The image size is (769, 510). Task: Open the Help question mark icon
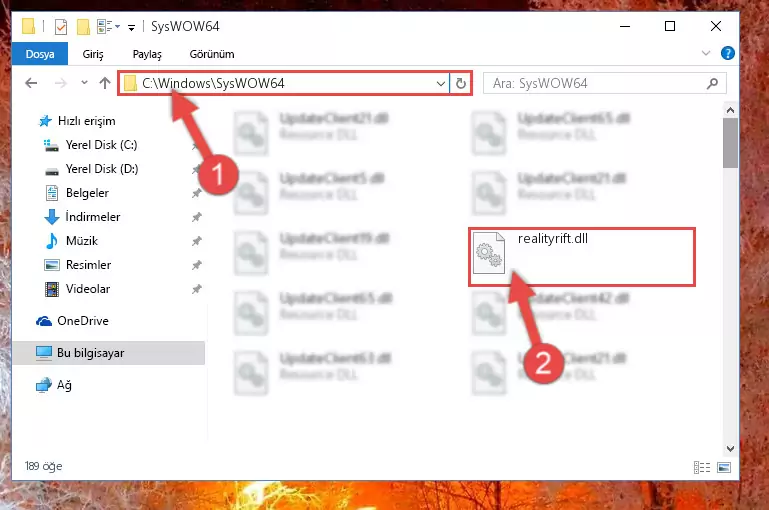point(727,53)
